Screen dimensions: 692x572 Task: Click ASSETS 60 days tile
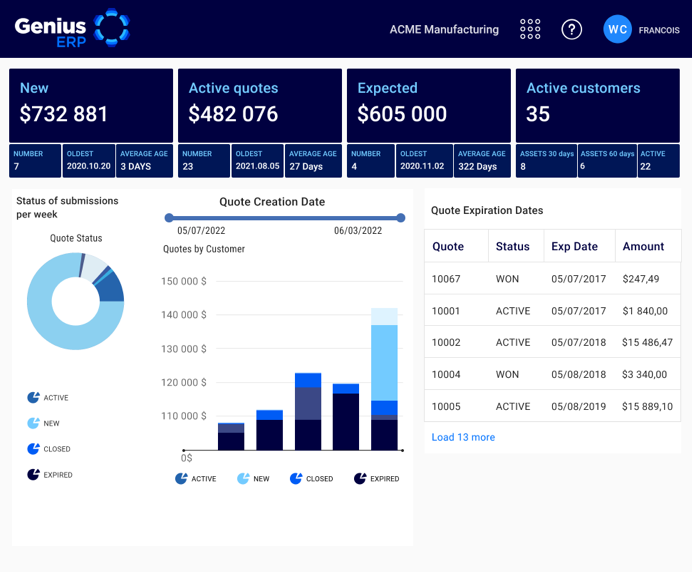coord(607,161)
